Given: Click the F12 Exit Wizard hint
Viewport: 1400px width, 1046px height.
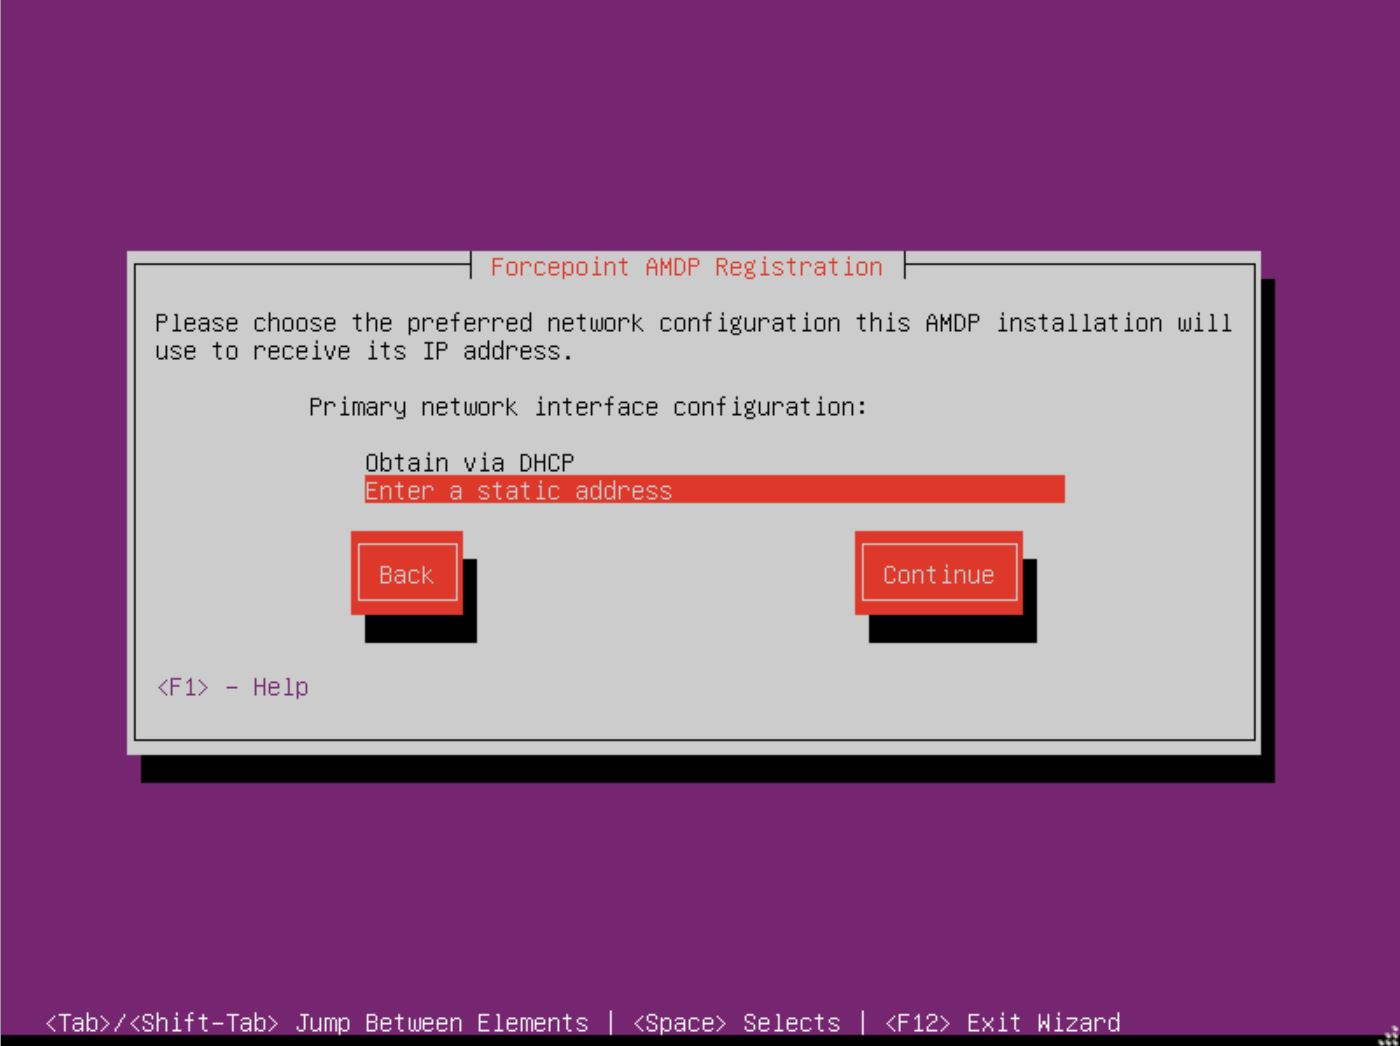Looking at the screenshot, I should tap(1002, 1023).
